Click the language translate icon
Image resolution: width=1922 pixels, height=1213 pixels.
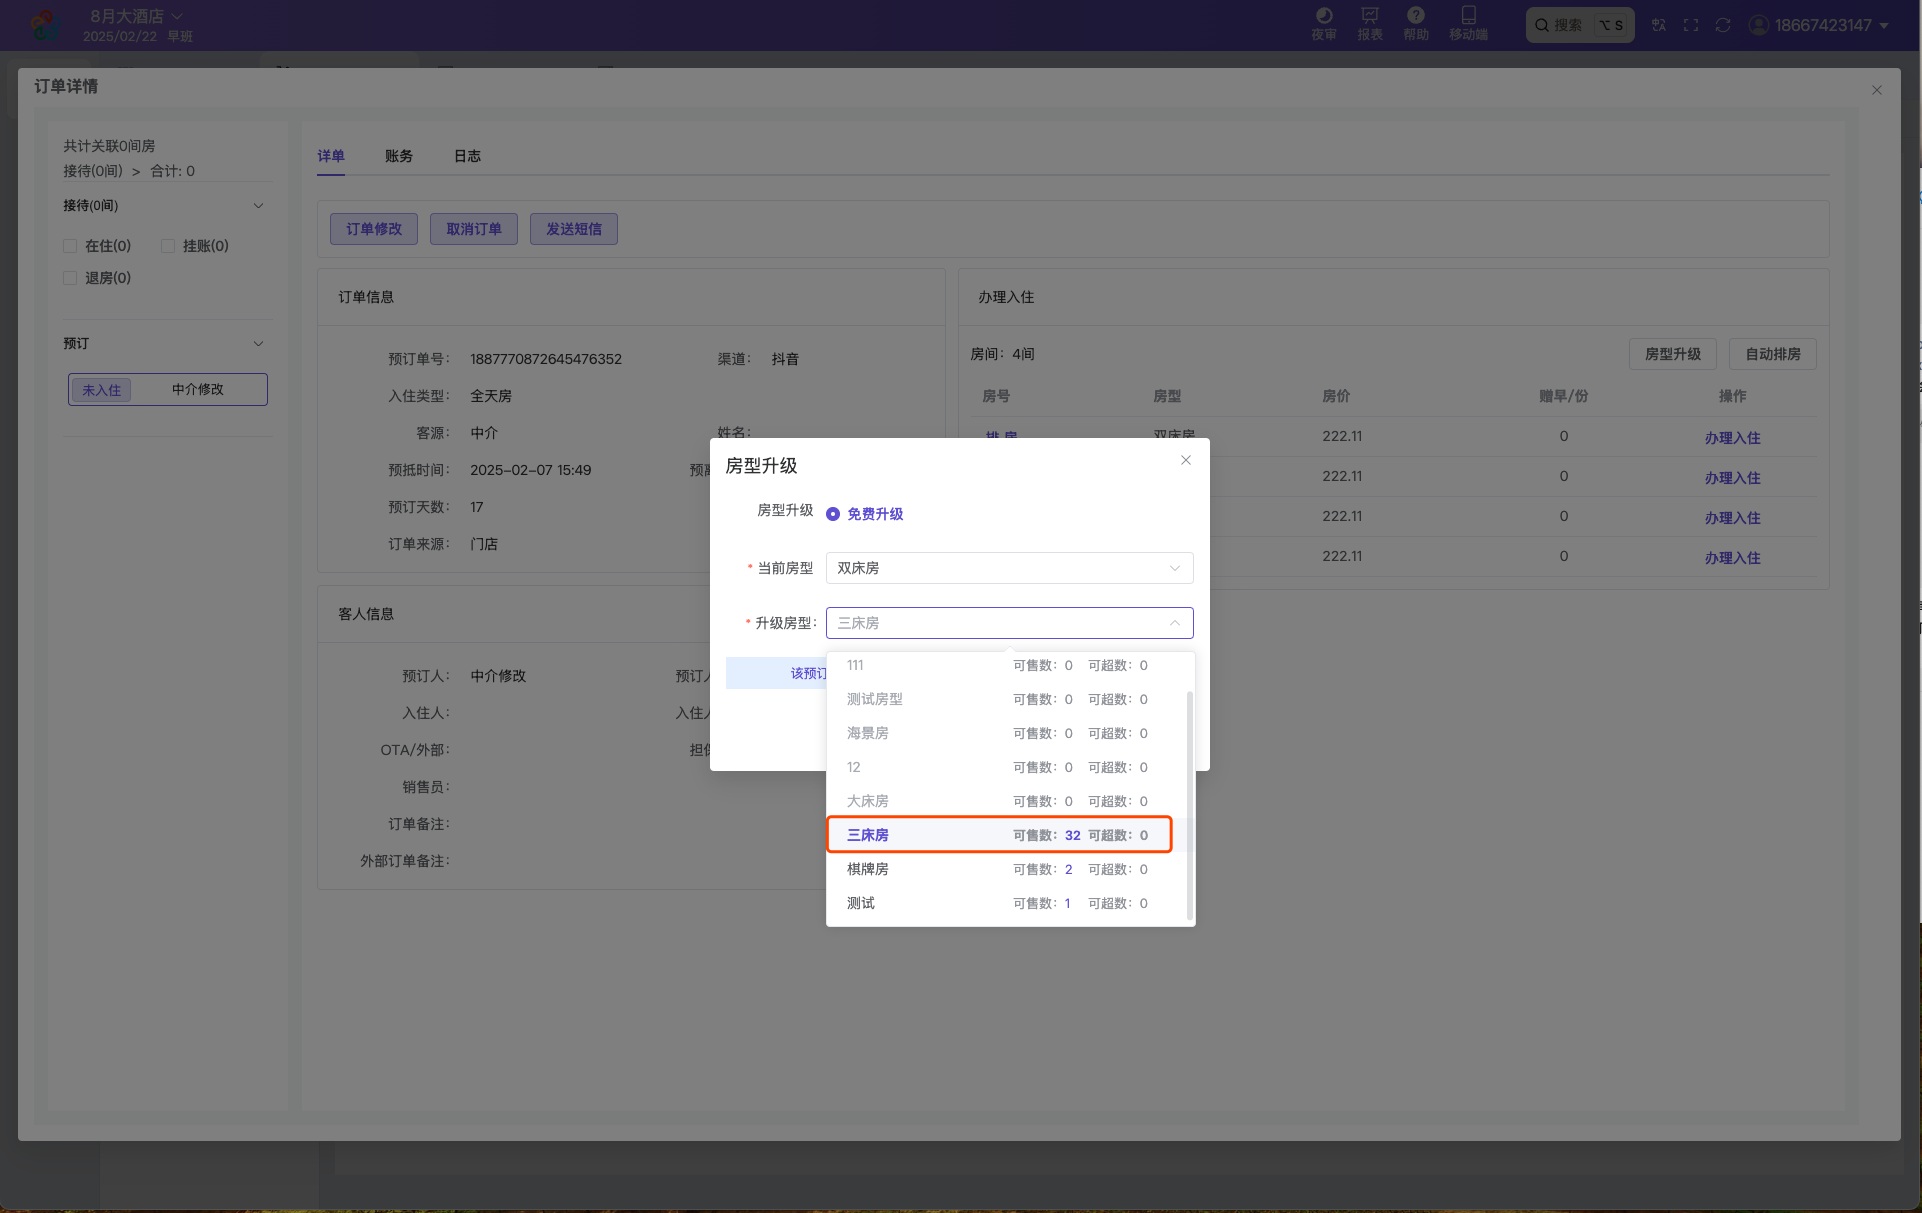click(1658, 25)
